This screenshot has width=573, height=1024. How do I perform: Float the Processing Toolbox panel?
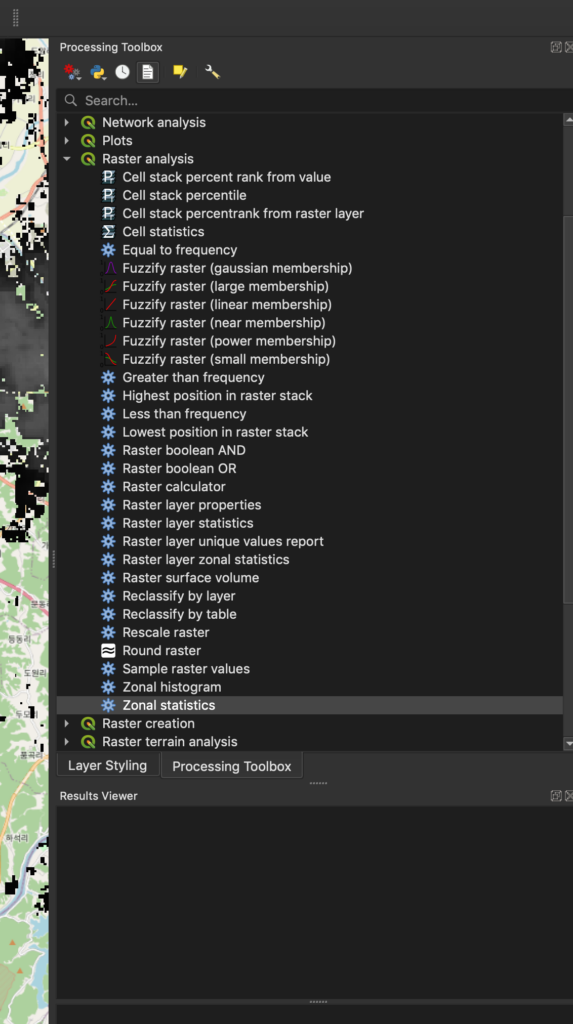[556, 47]
